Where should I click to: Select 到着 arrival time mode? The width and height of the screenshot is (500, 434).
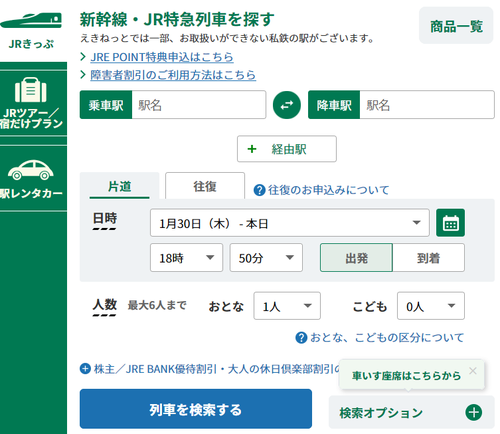click(x=429, y=258)
